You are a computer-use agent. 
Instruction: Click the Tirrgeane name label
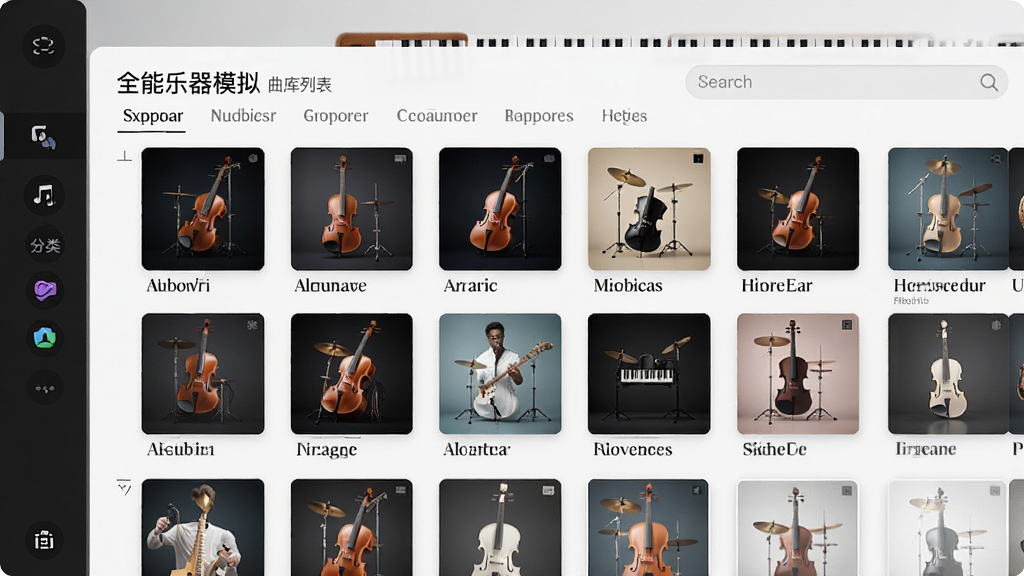click(925, 449)
